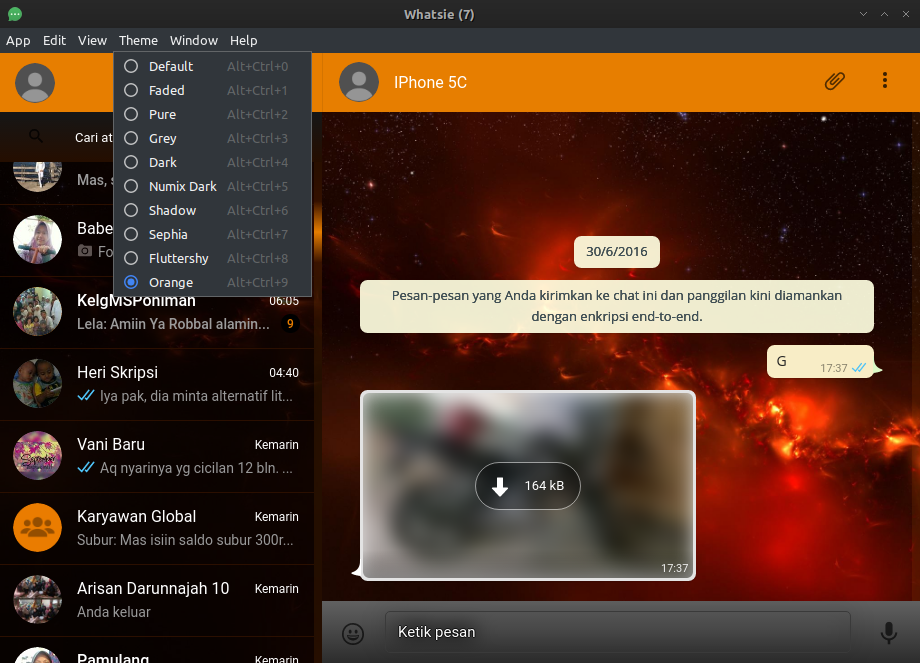
Task: Open the chat options three-dot menu
Action: tap(885, 80)
